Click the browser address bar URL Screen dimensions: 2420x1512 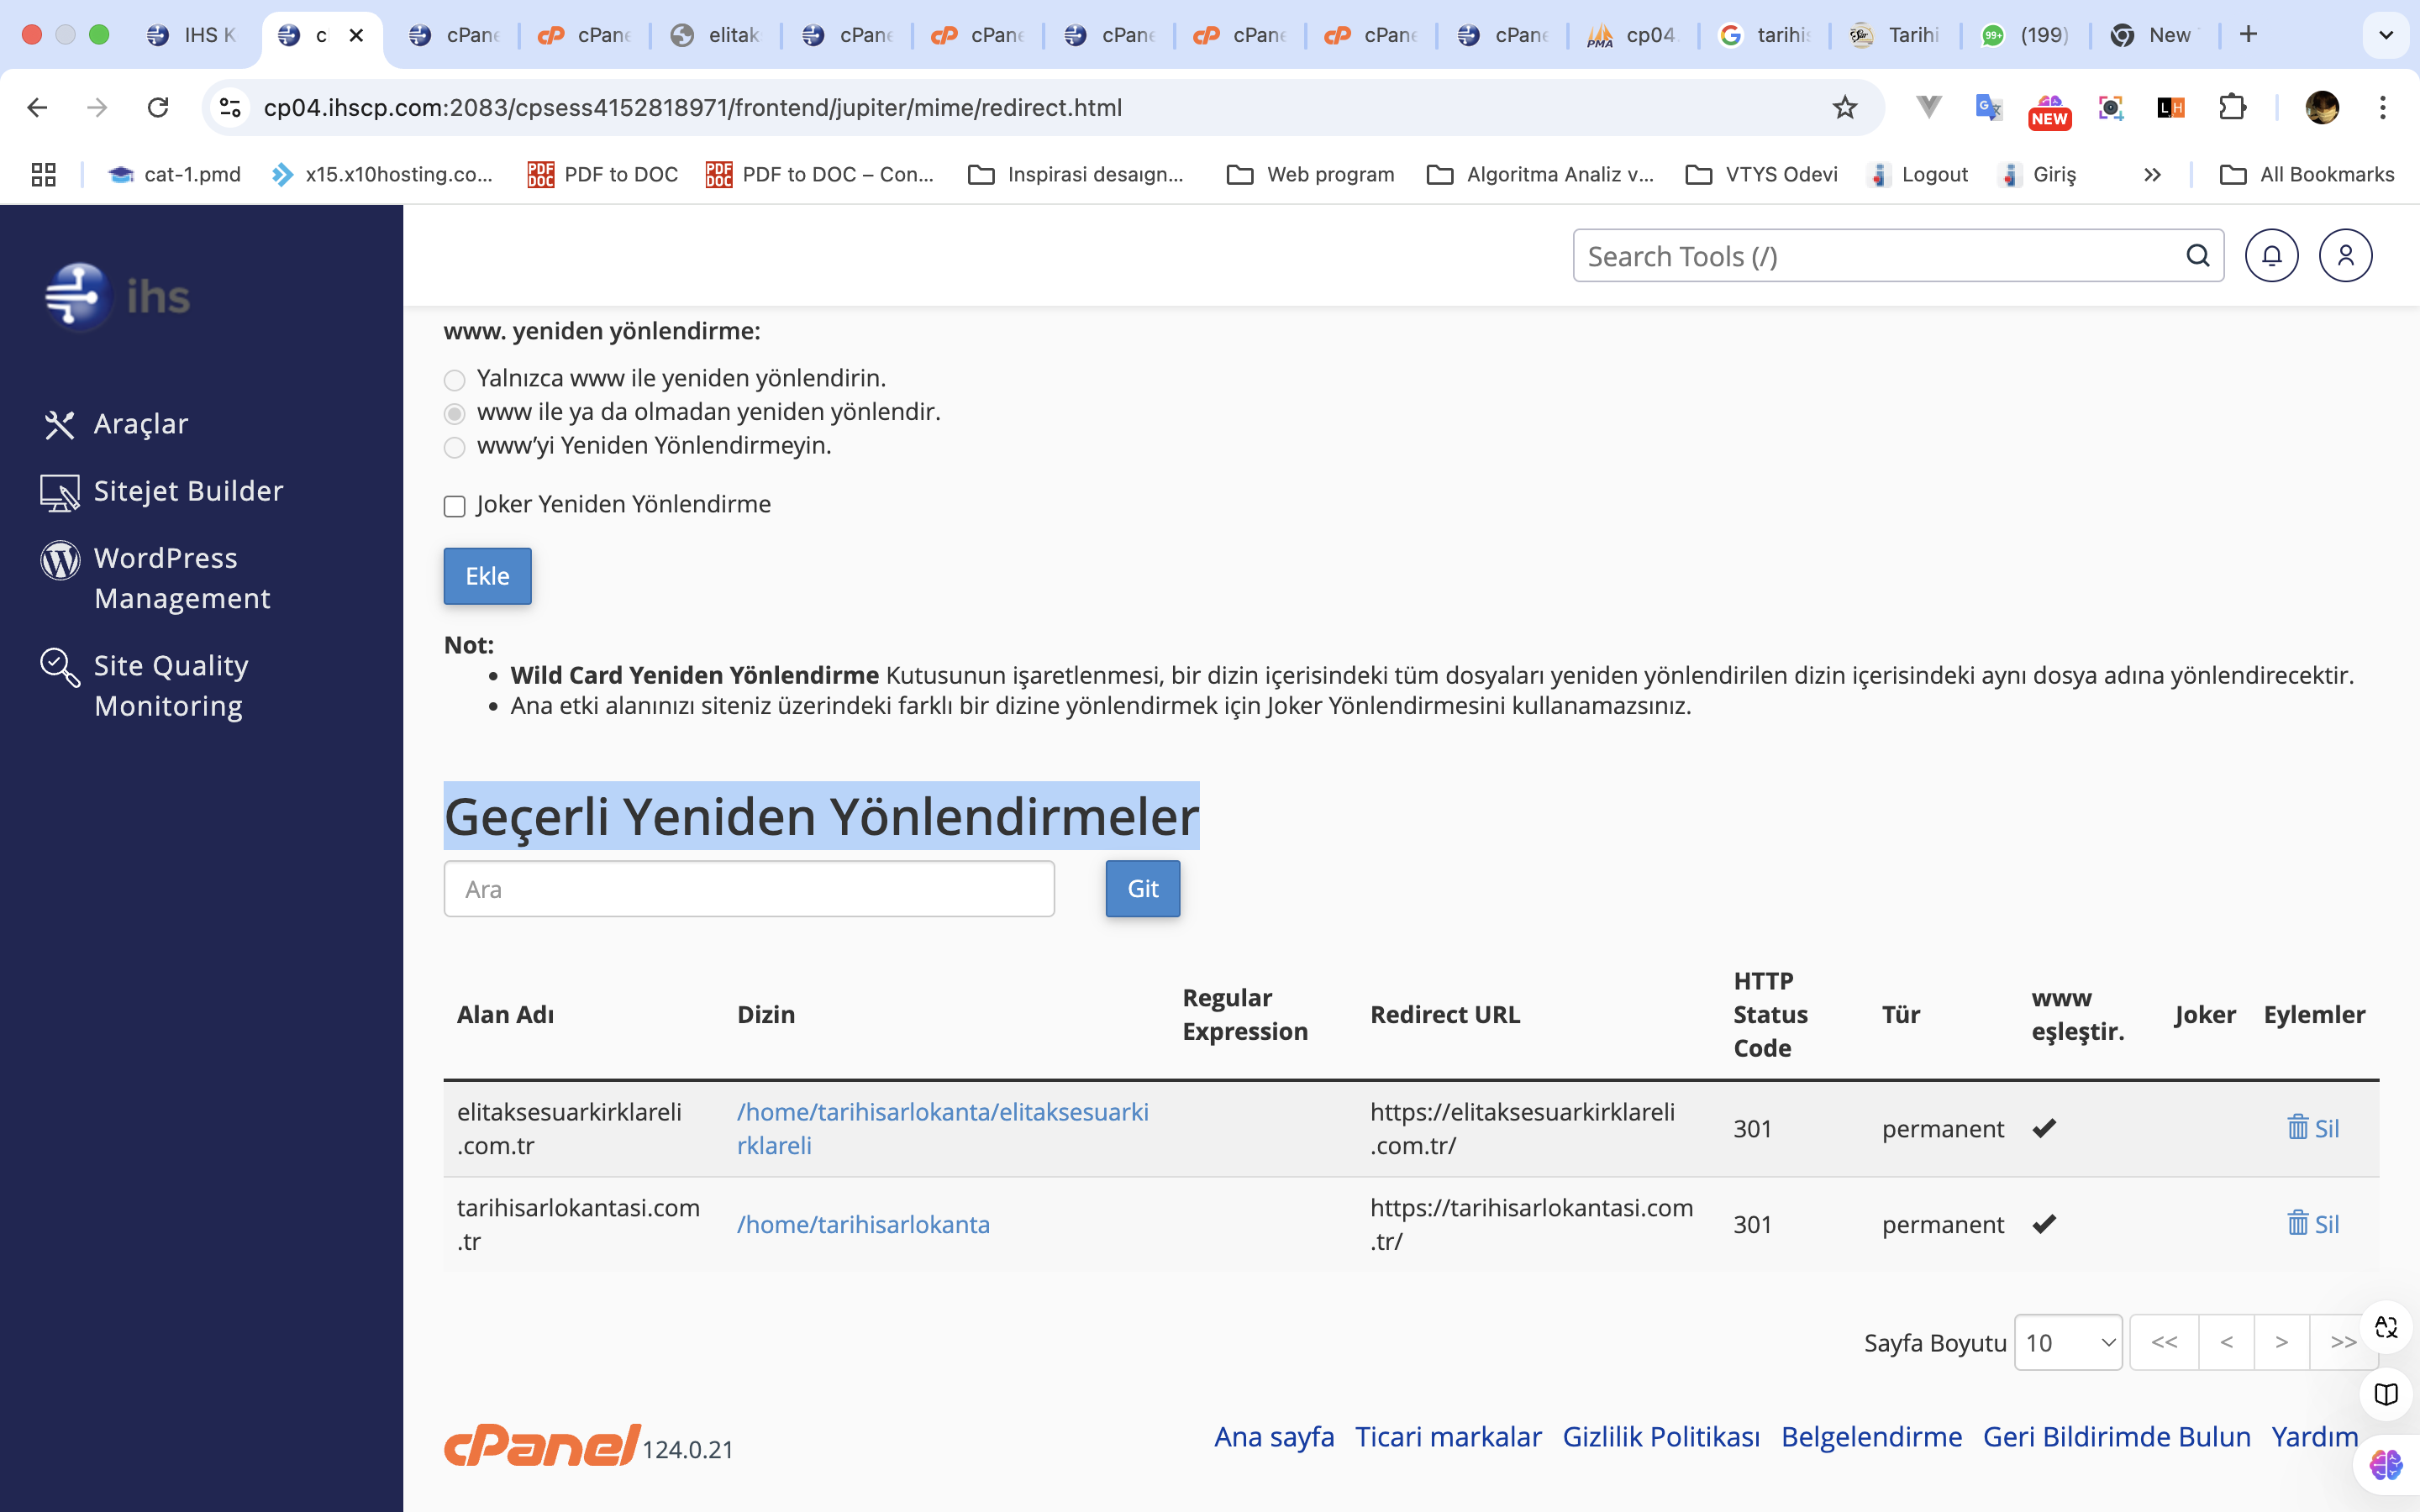(x=692, y=107)
